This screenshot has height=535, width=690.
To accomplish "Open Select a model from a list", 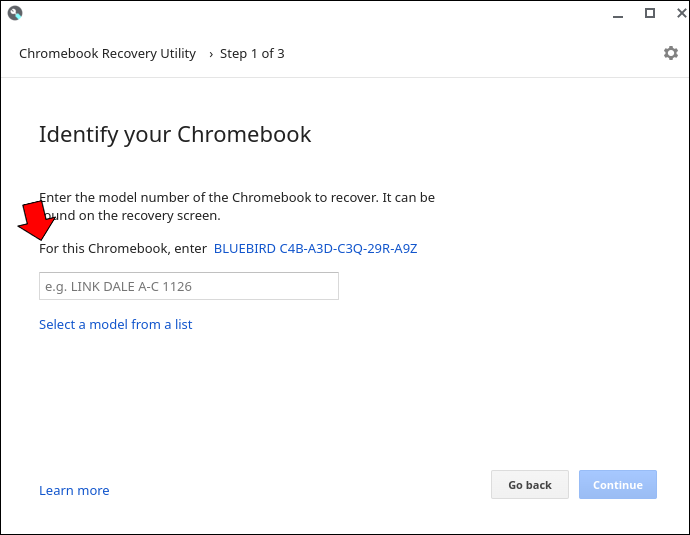I will (115, 325).
